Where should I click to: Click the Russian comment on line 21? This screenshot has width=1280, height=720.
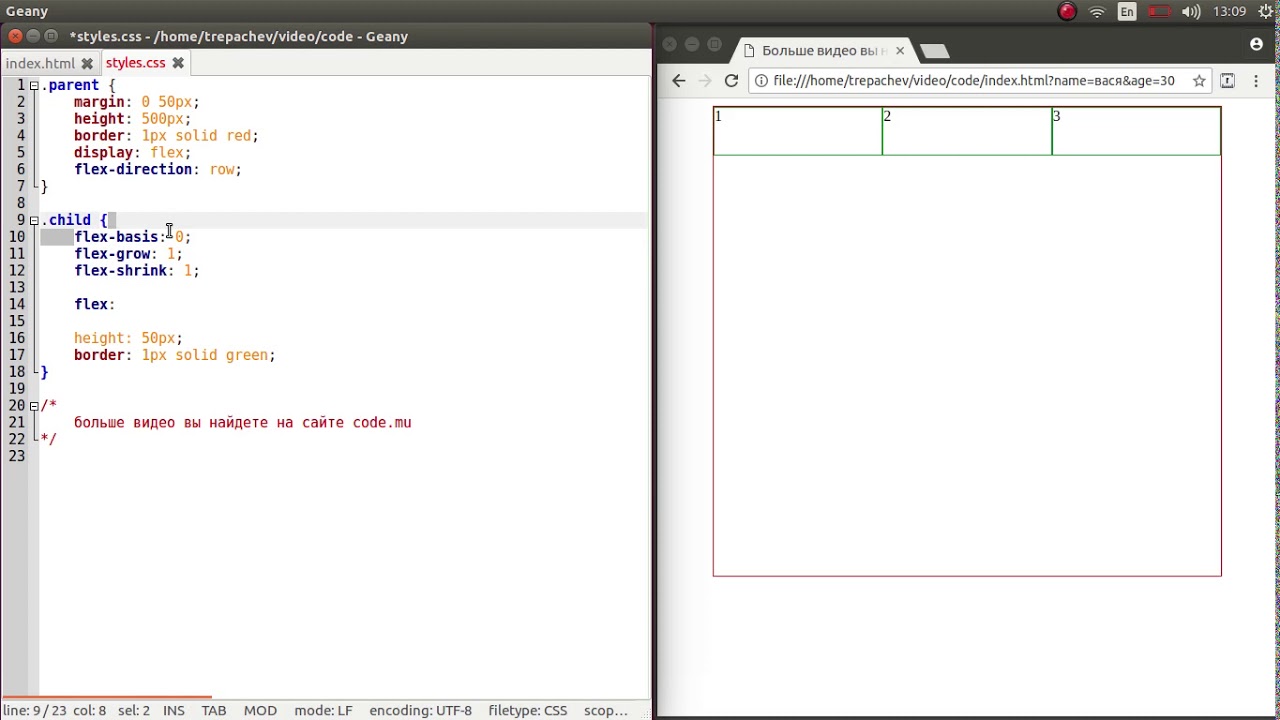(242, 423)
